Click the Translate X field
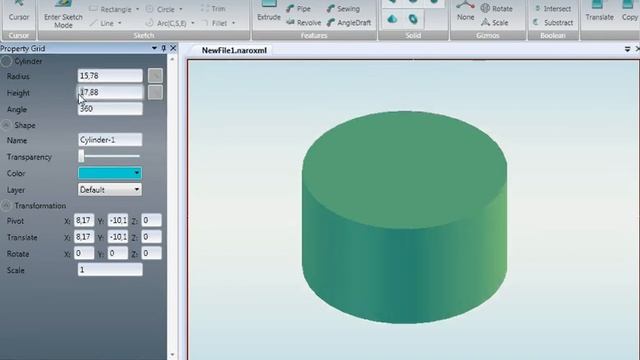Viewport: 640px width, 360px height. pyautogui.click(x=84, y=237)
